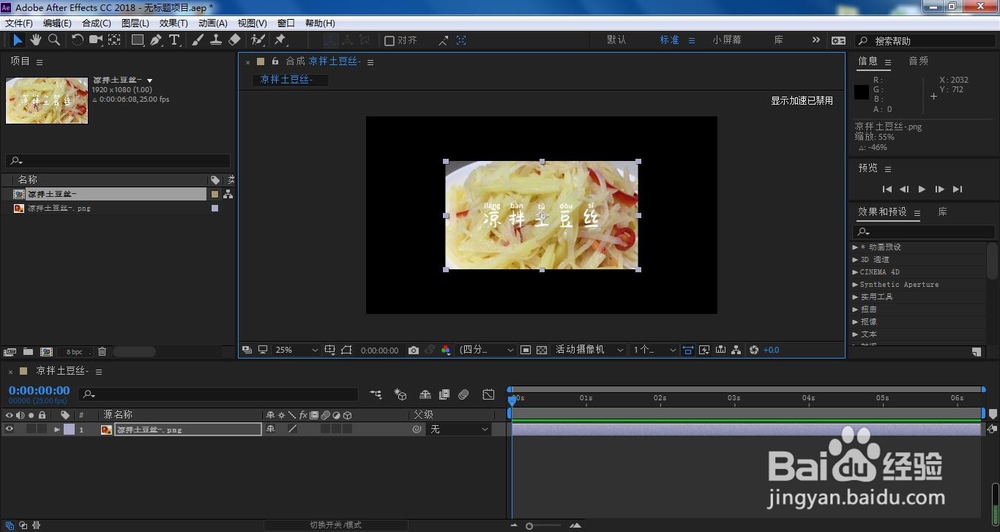
Task: Select the Rectangle shape tool
Action: 137,40
